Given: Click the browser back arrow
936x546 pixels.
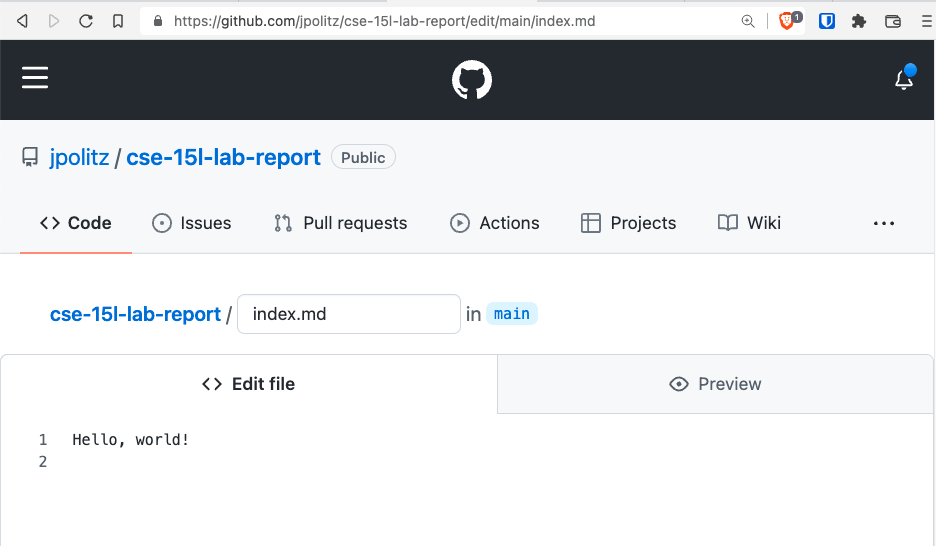Looking at the screenshot, I should tap(22, 21).
